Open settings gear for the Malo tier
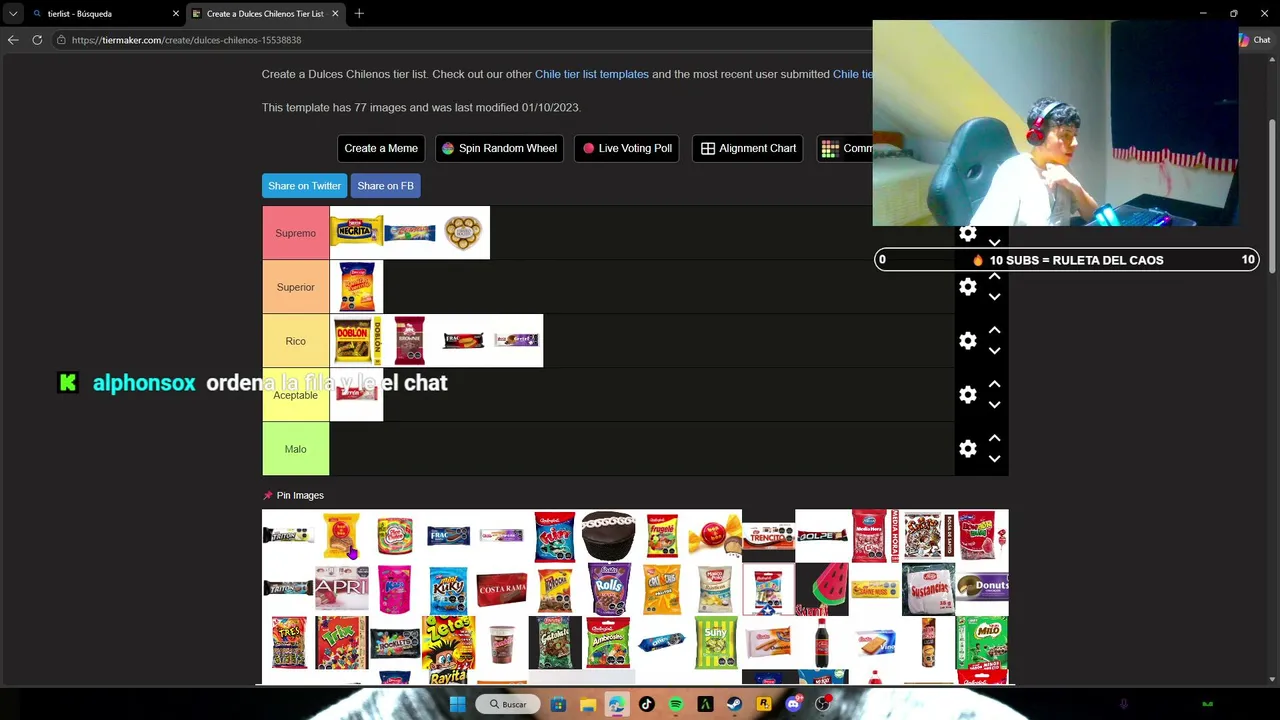The width and height of the screenshot is (1280, 720). pyautogui.click(x=967, y=449)
